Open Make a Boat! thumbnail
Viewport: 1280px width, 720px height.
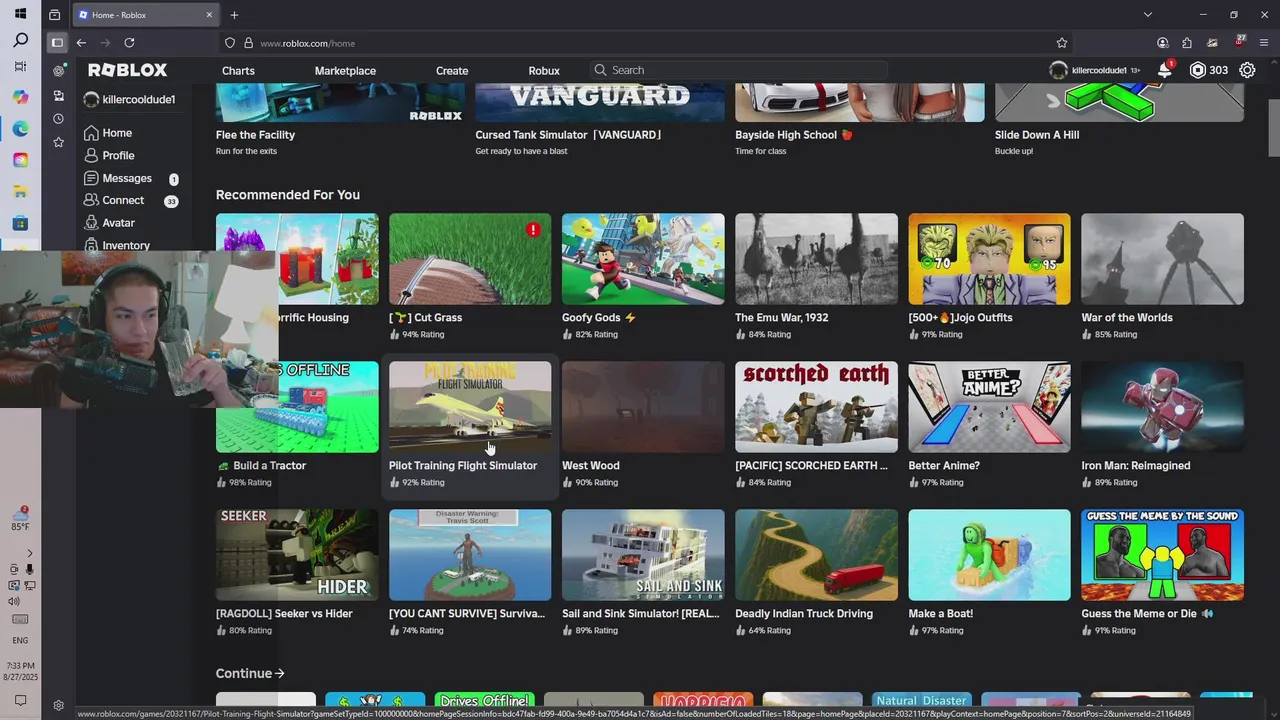click(989, 555)
